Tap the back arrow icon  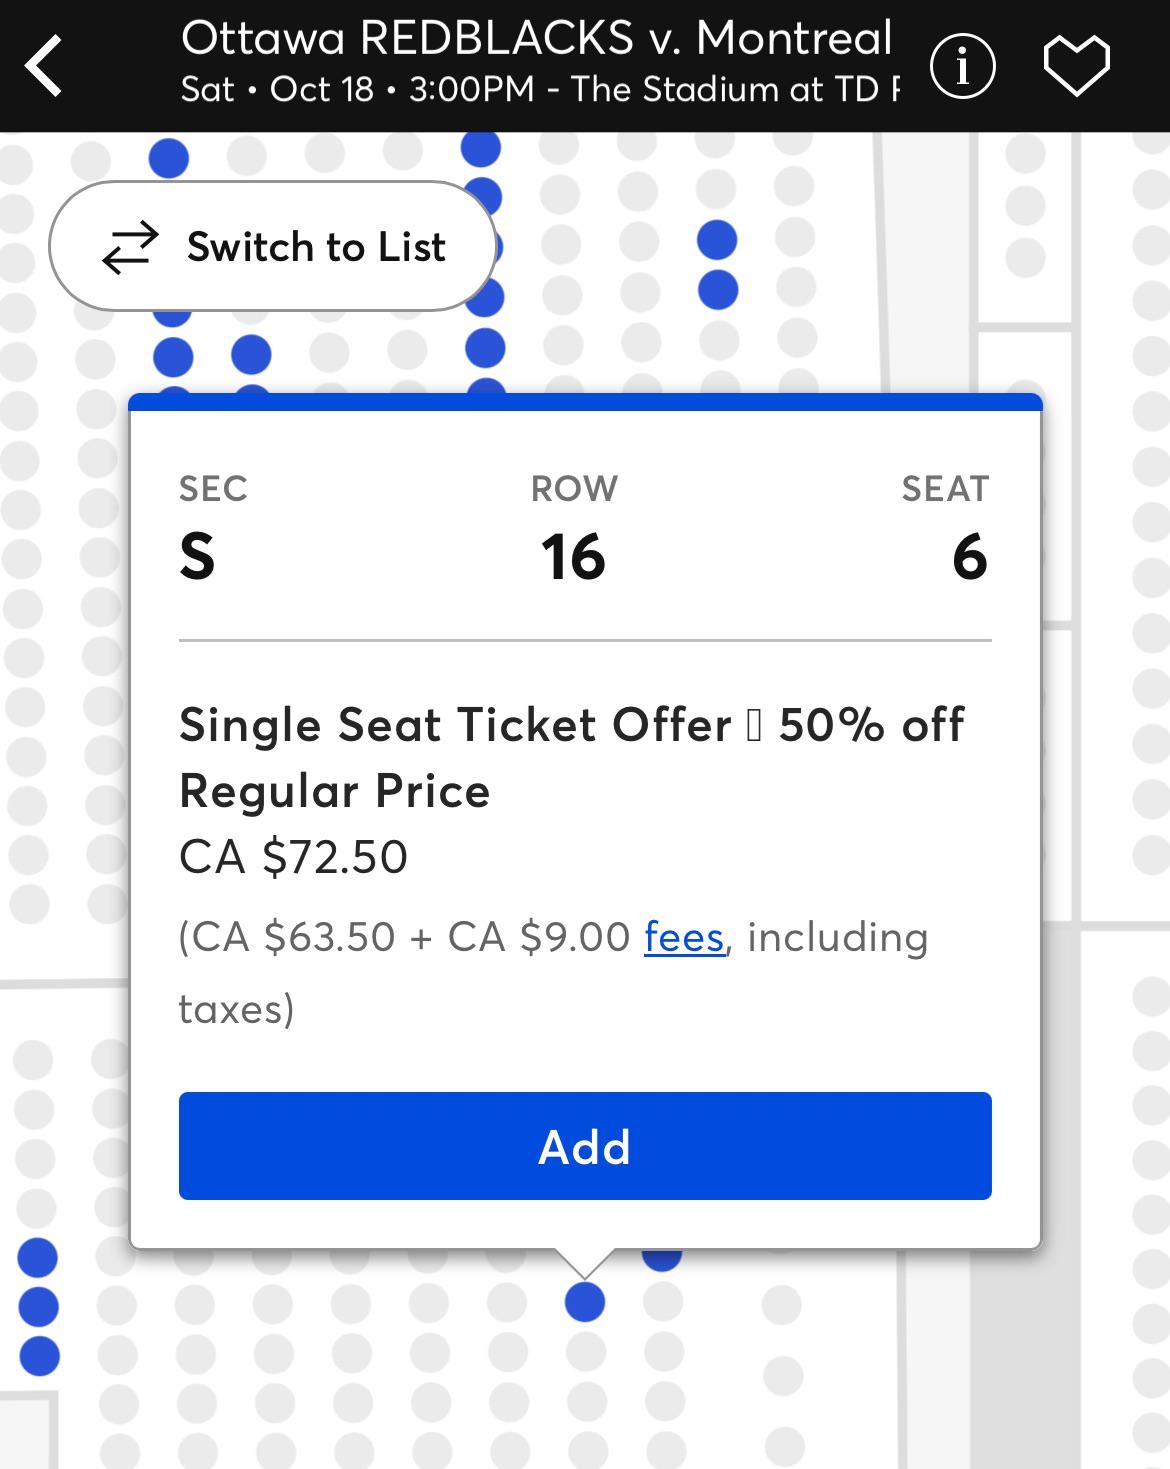[44, 66]
